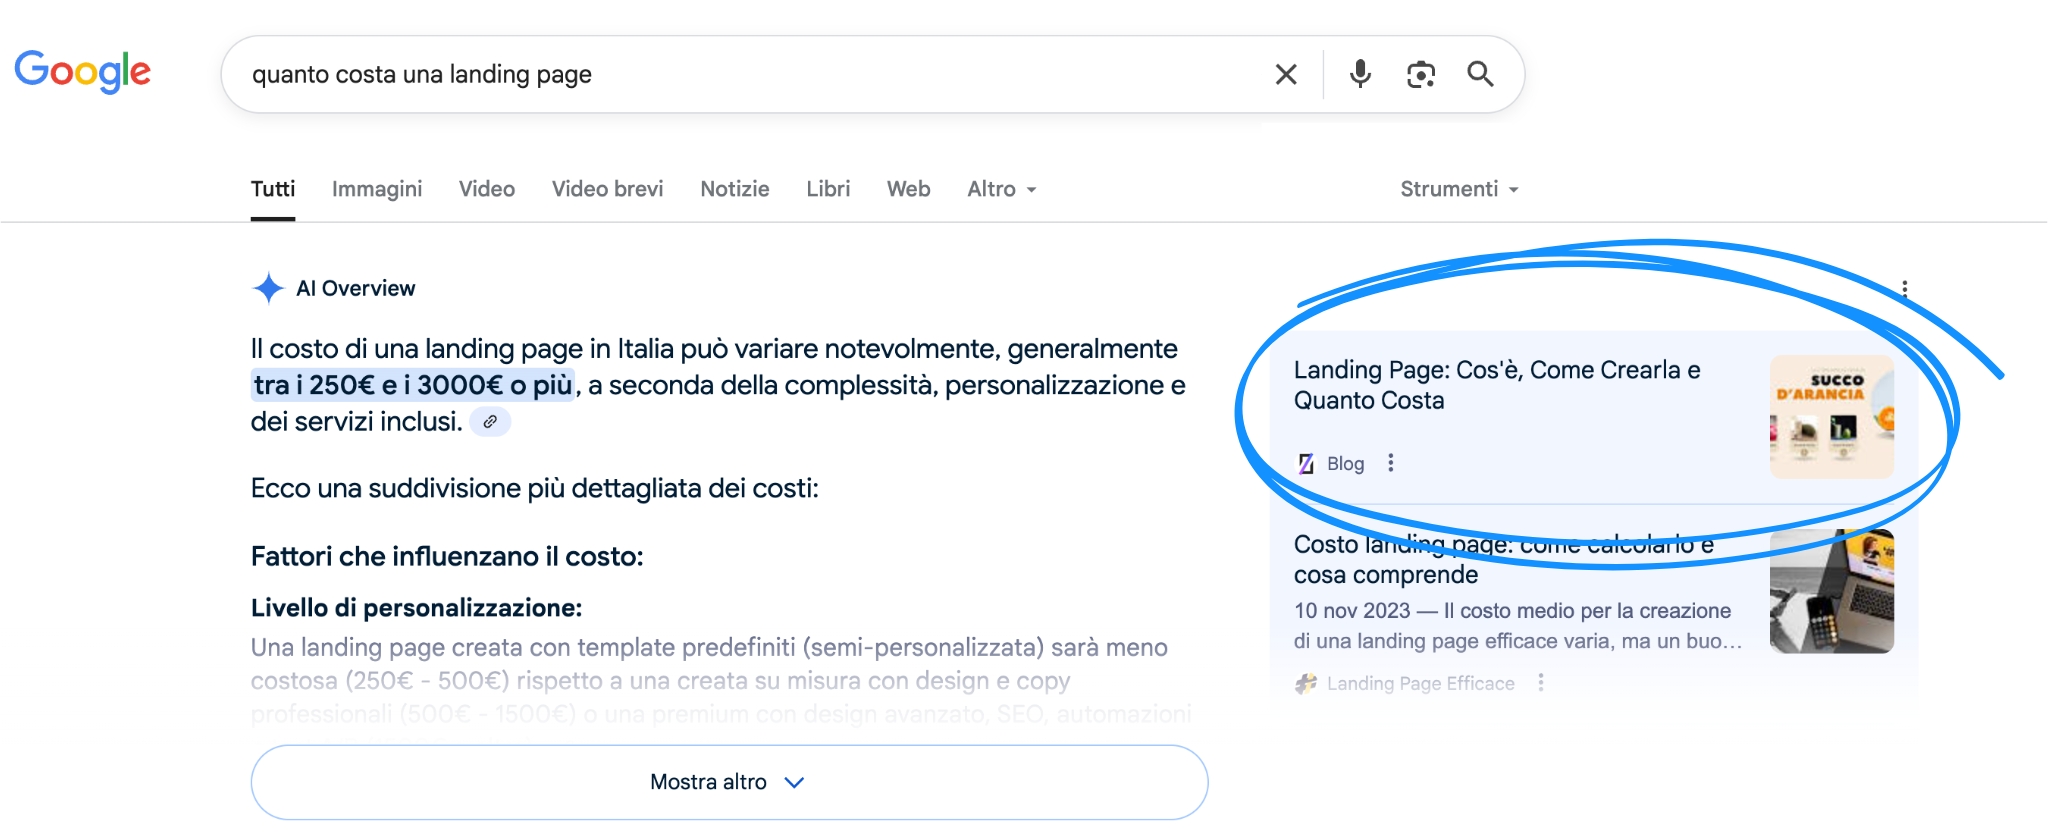Switch to the Notizie tab

[x=735, y=189]
